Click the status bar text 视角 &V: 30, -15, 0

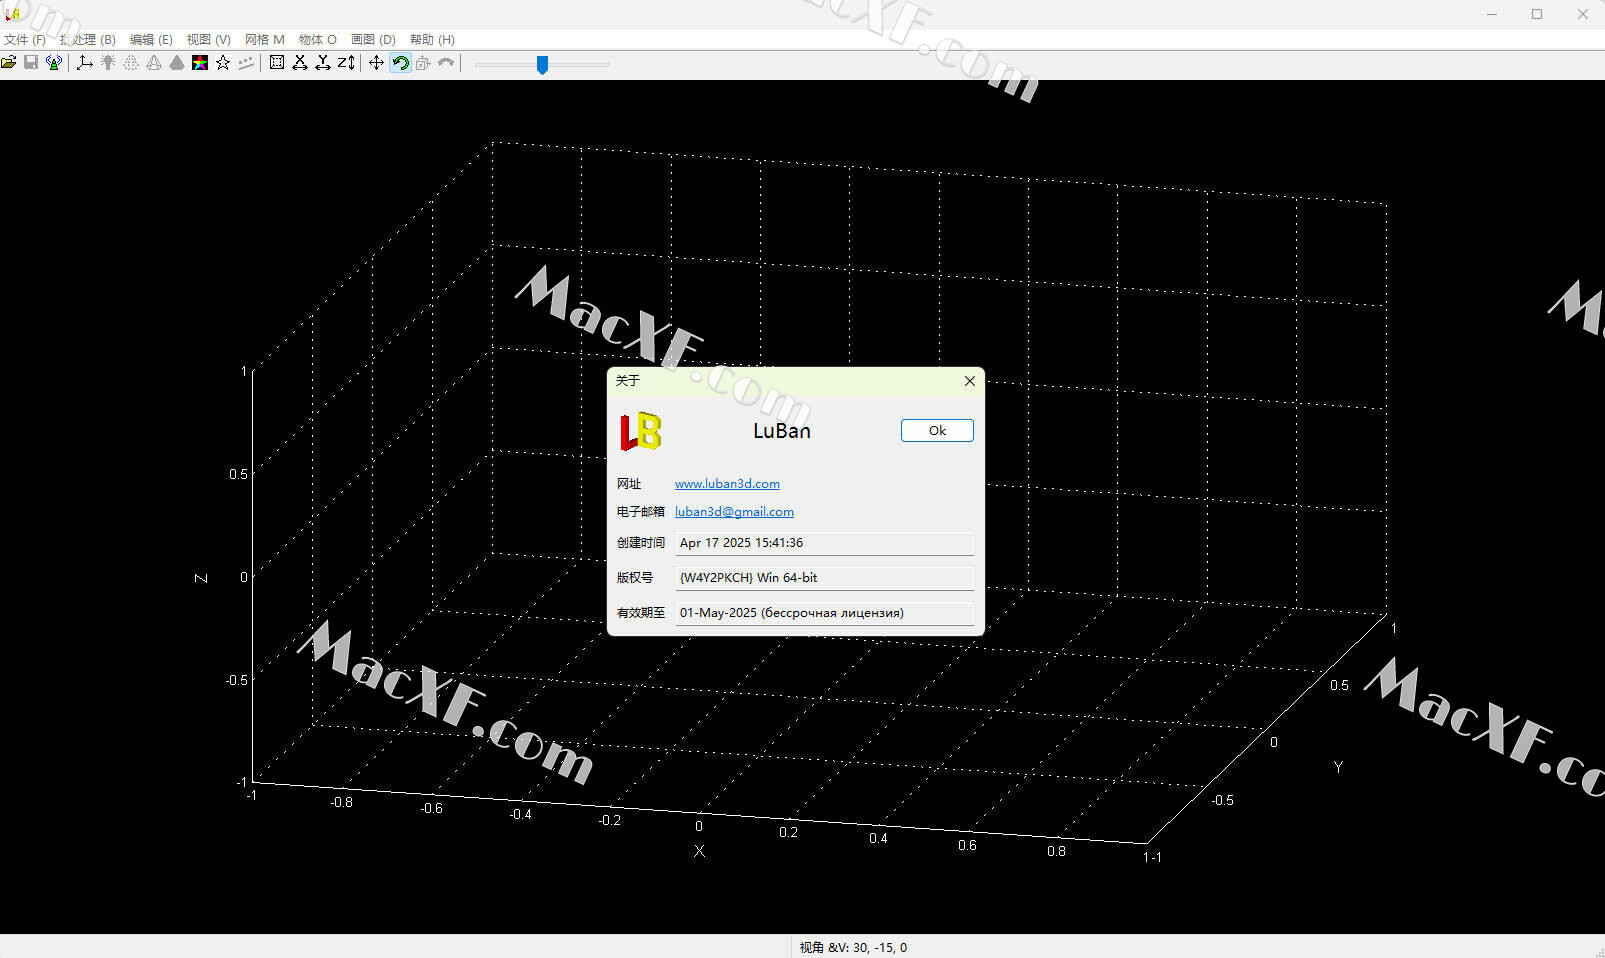pos(853,948)
